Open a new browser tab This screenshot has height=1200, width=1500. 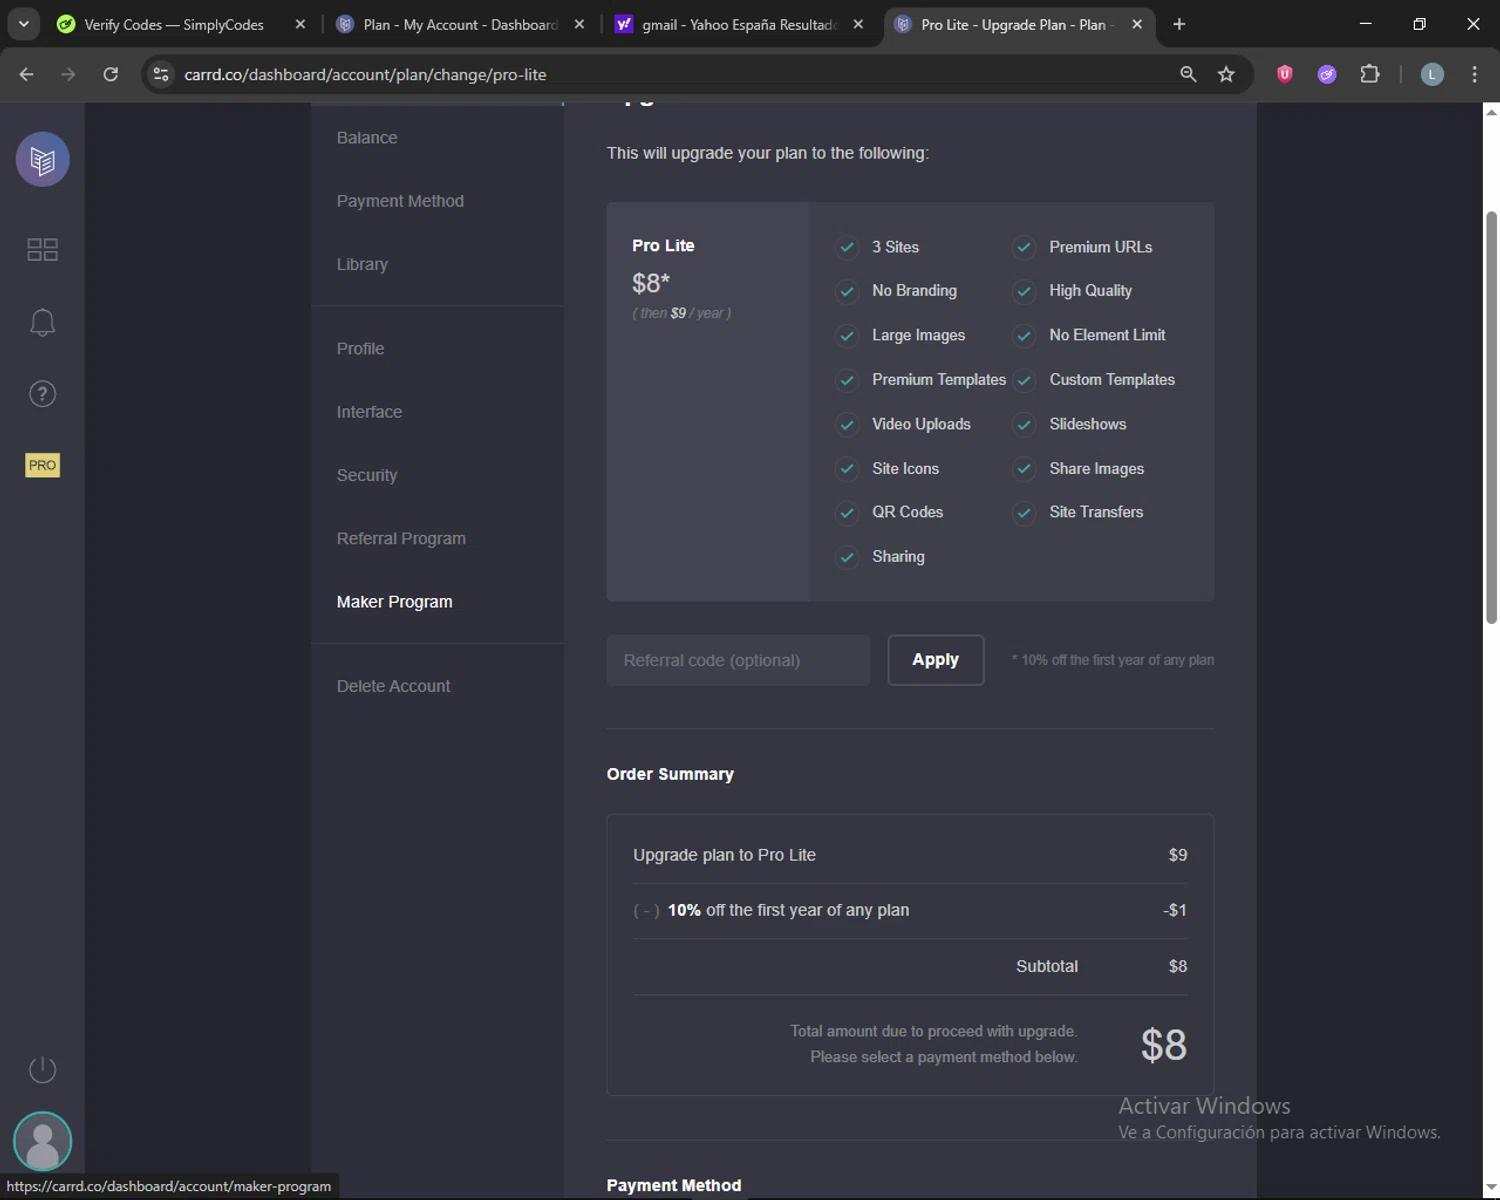tap(1179, 24)
